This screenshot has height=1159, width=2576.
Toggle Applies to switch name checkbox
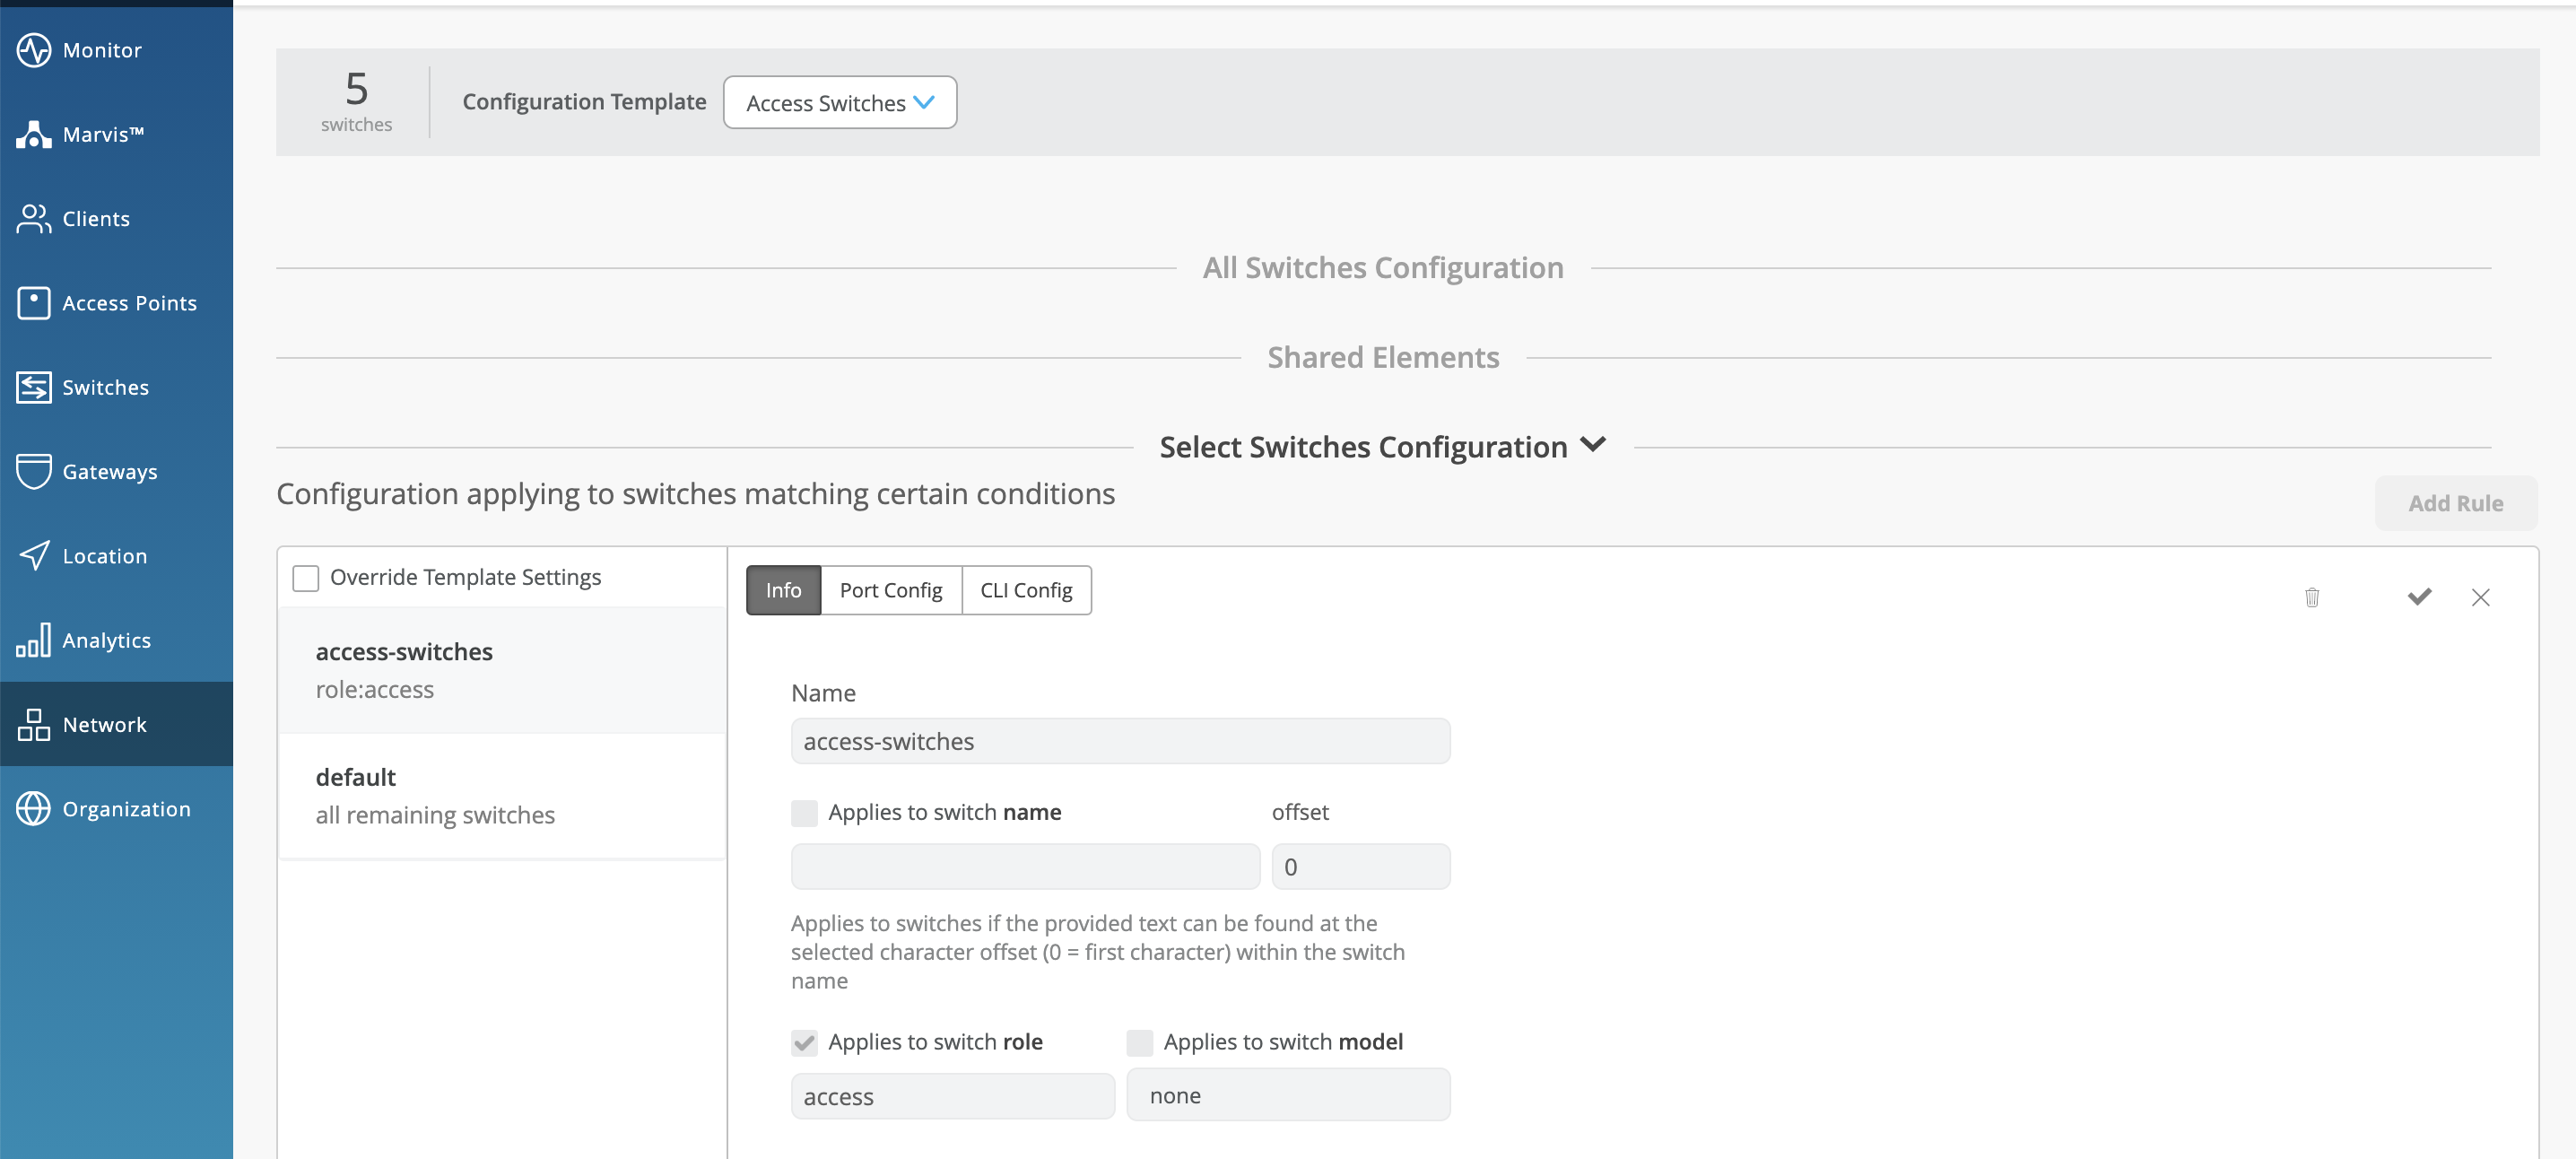804,813
